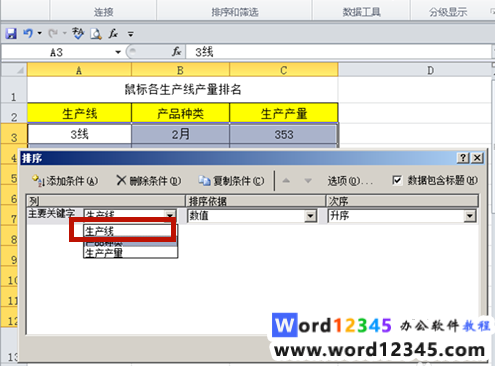Click the title cell 鼠标各生产线产量排名

[x=183, y=90]
